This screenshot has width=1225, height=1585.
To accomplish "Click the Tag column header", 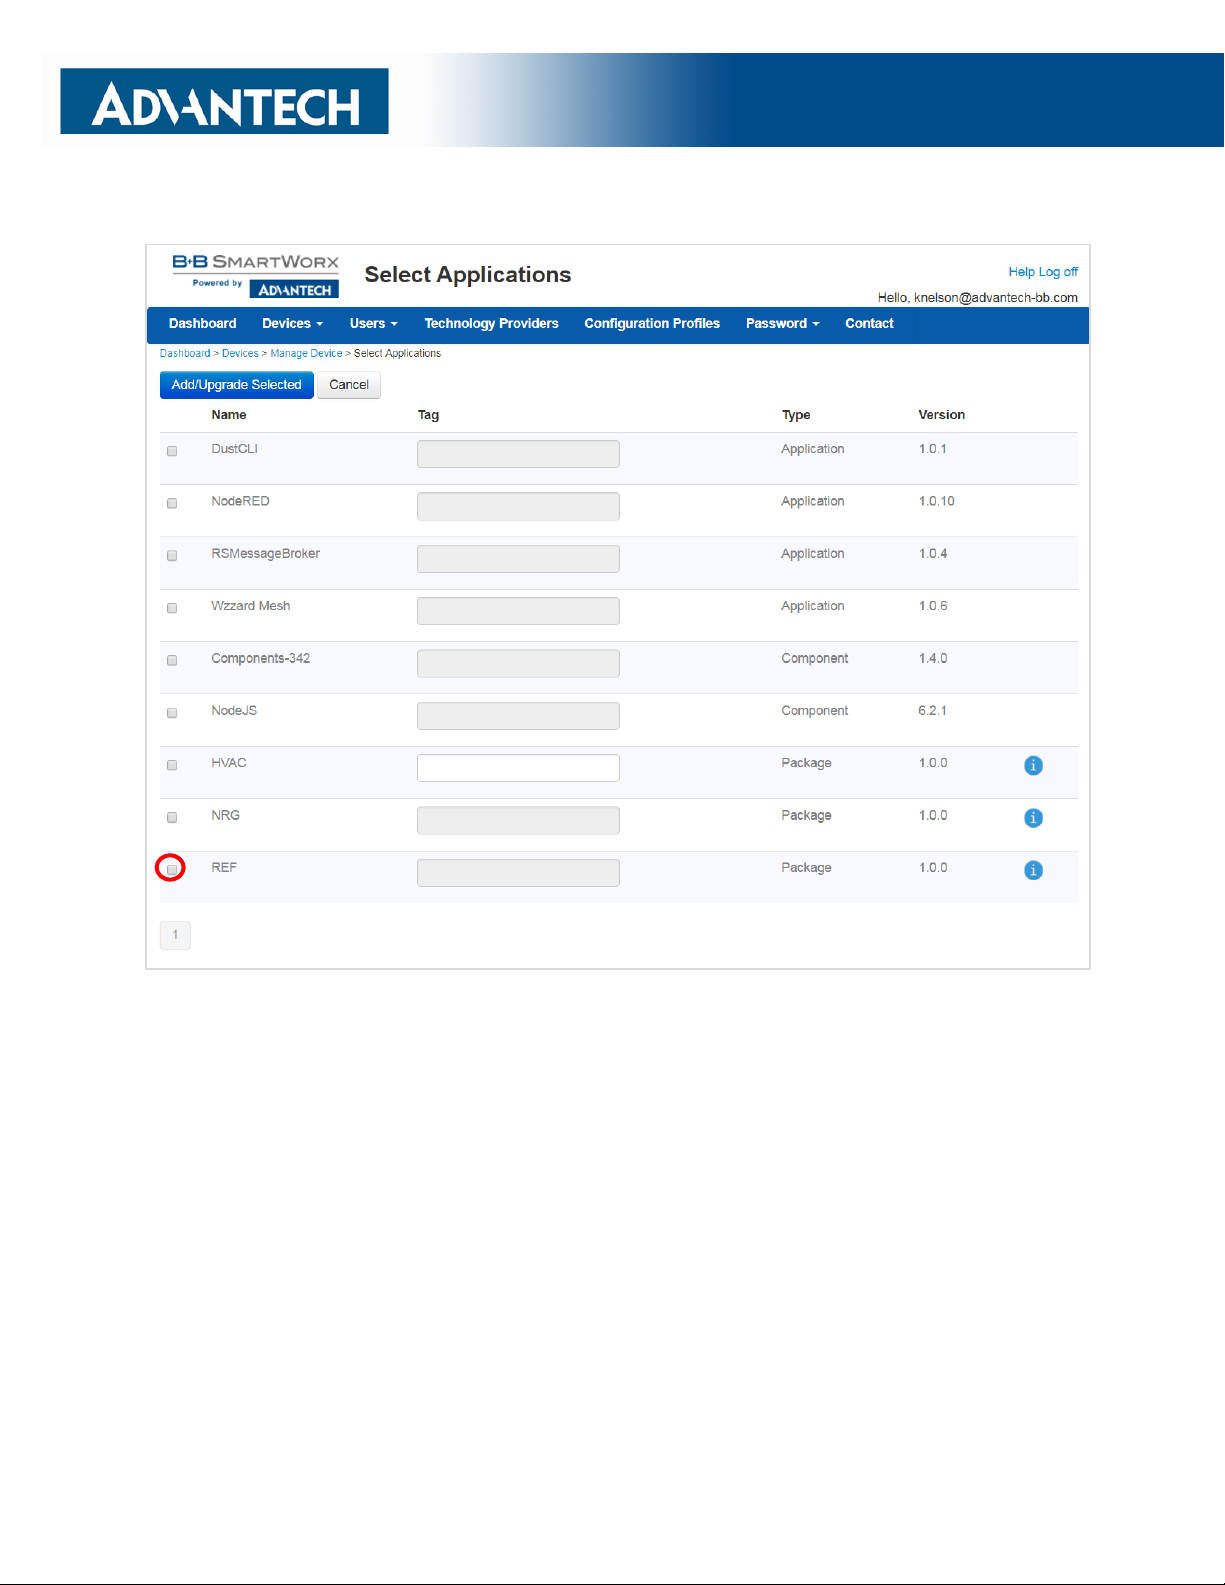I will [428, 415].
